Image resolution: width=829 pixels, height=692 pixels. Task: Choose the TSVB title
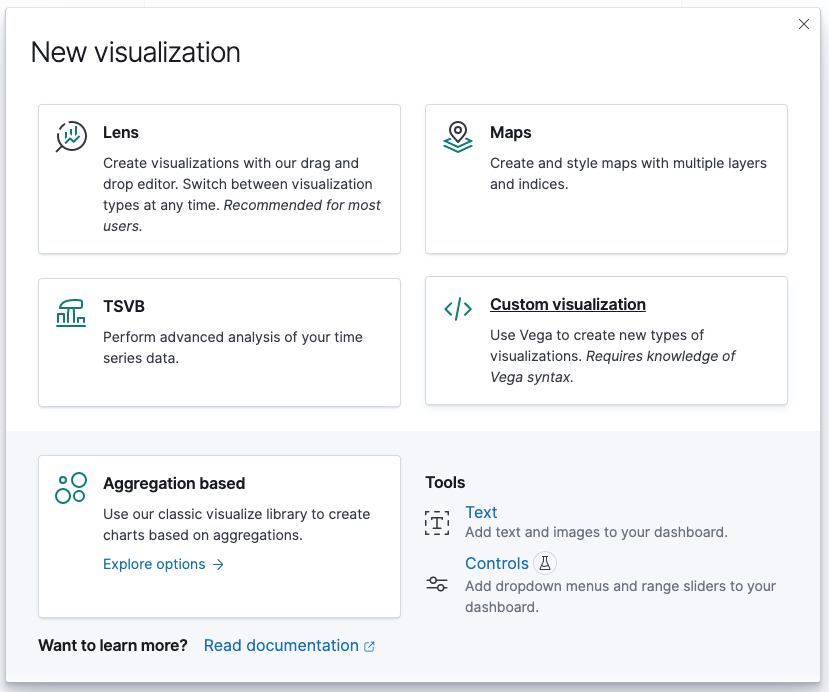click(x=124, y=307)
